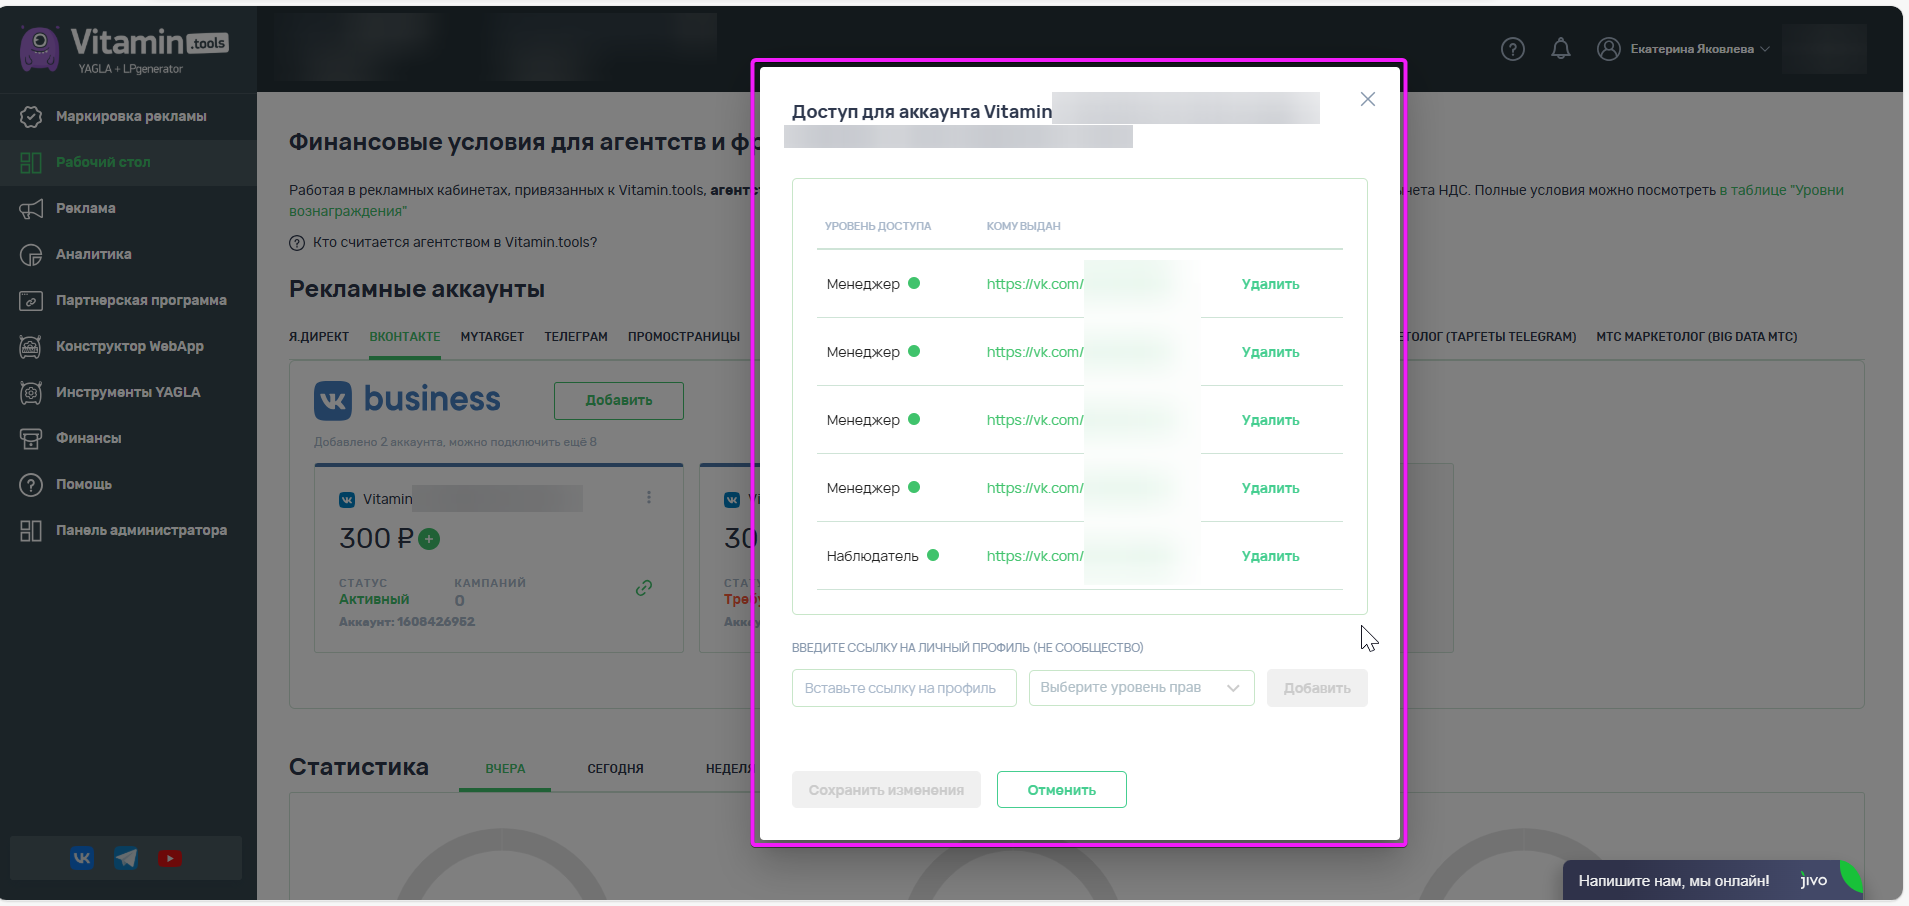This screenshot has height=906, width=1909.
Task: Open the Наблюдатель row vk.com profile link
Action: 1035,557
